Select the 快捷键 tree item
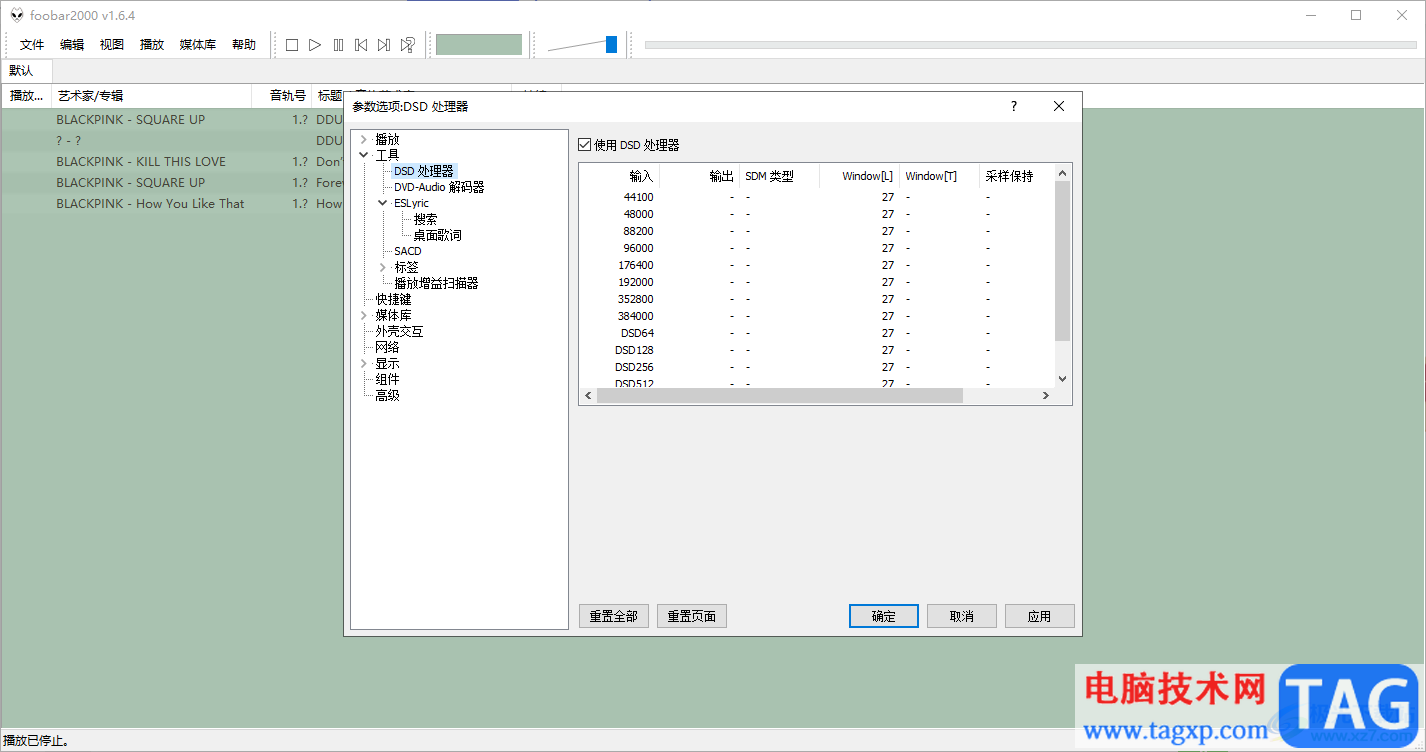 click(393, 299)
